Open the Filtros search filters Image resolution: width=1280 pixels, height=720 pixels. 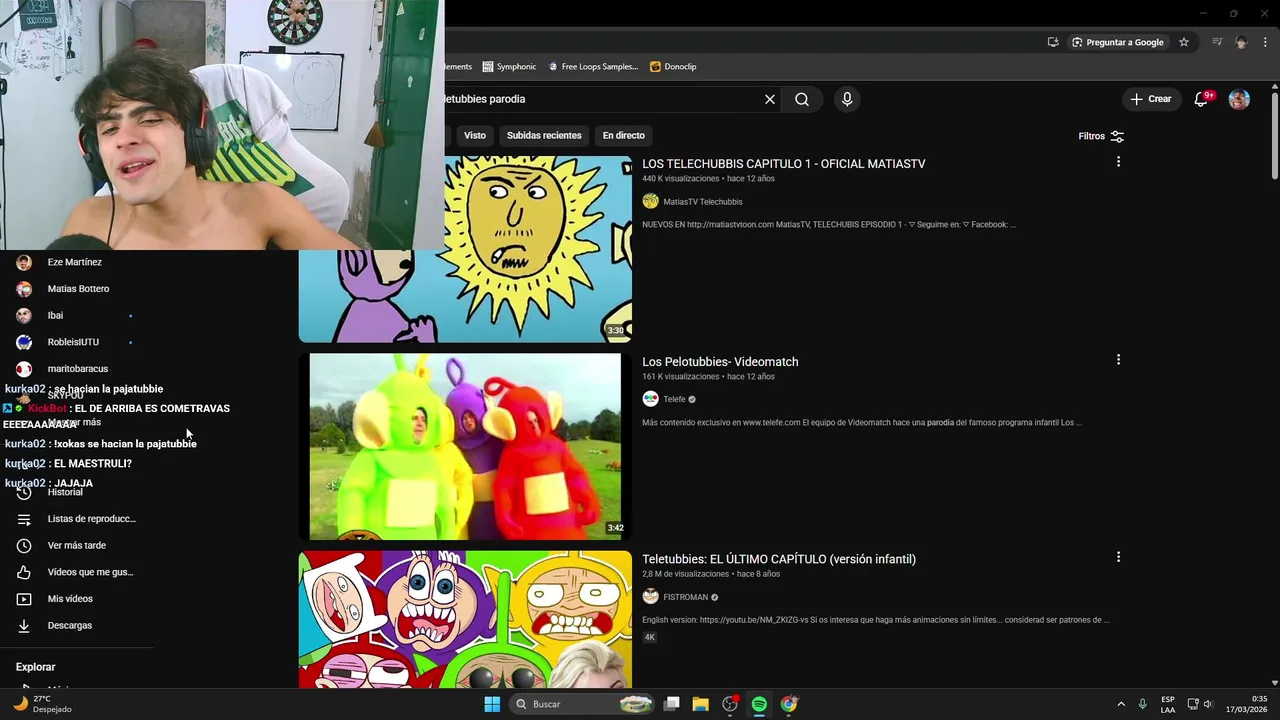[x=1101, y=136]
